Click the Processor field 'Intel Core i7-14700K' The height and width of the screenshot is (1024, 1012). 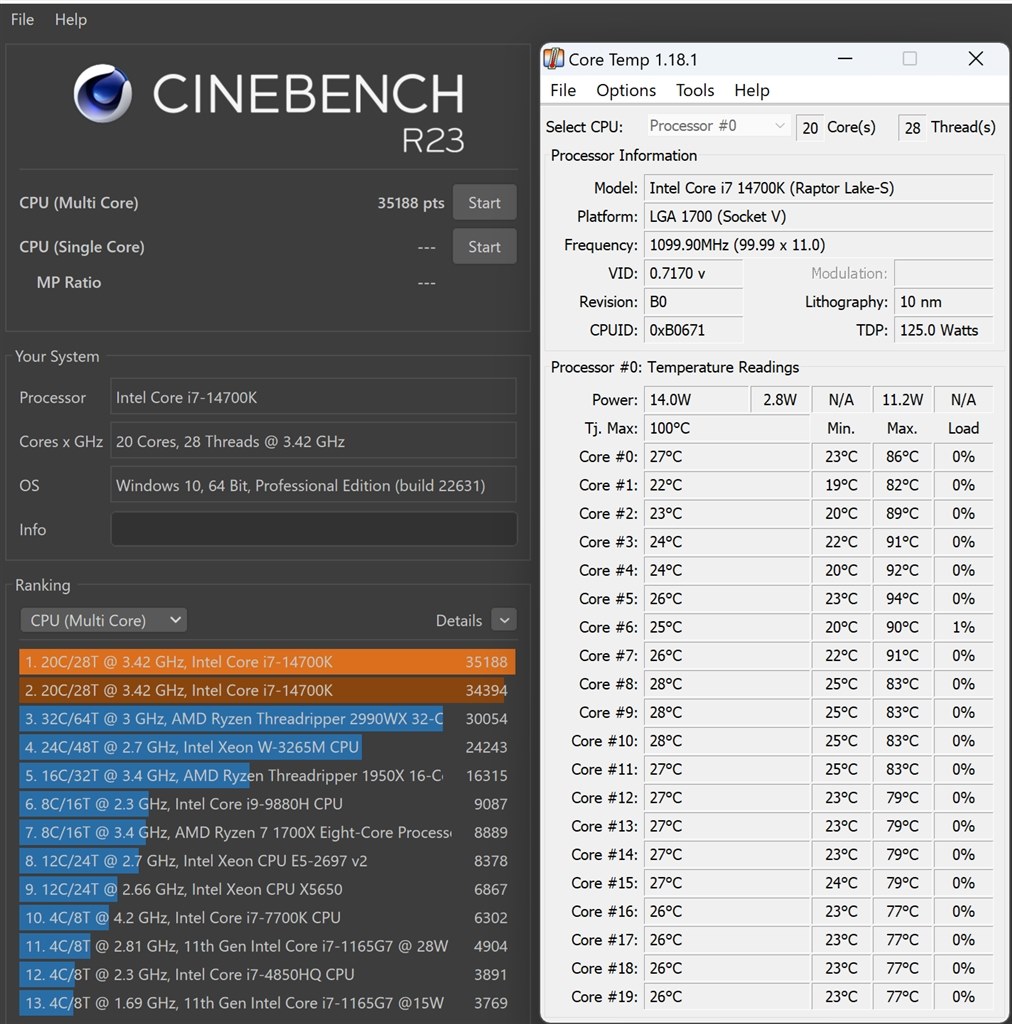click(x=313, y=397)
